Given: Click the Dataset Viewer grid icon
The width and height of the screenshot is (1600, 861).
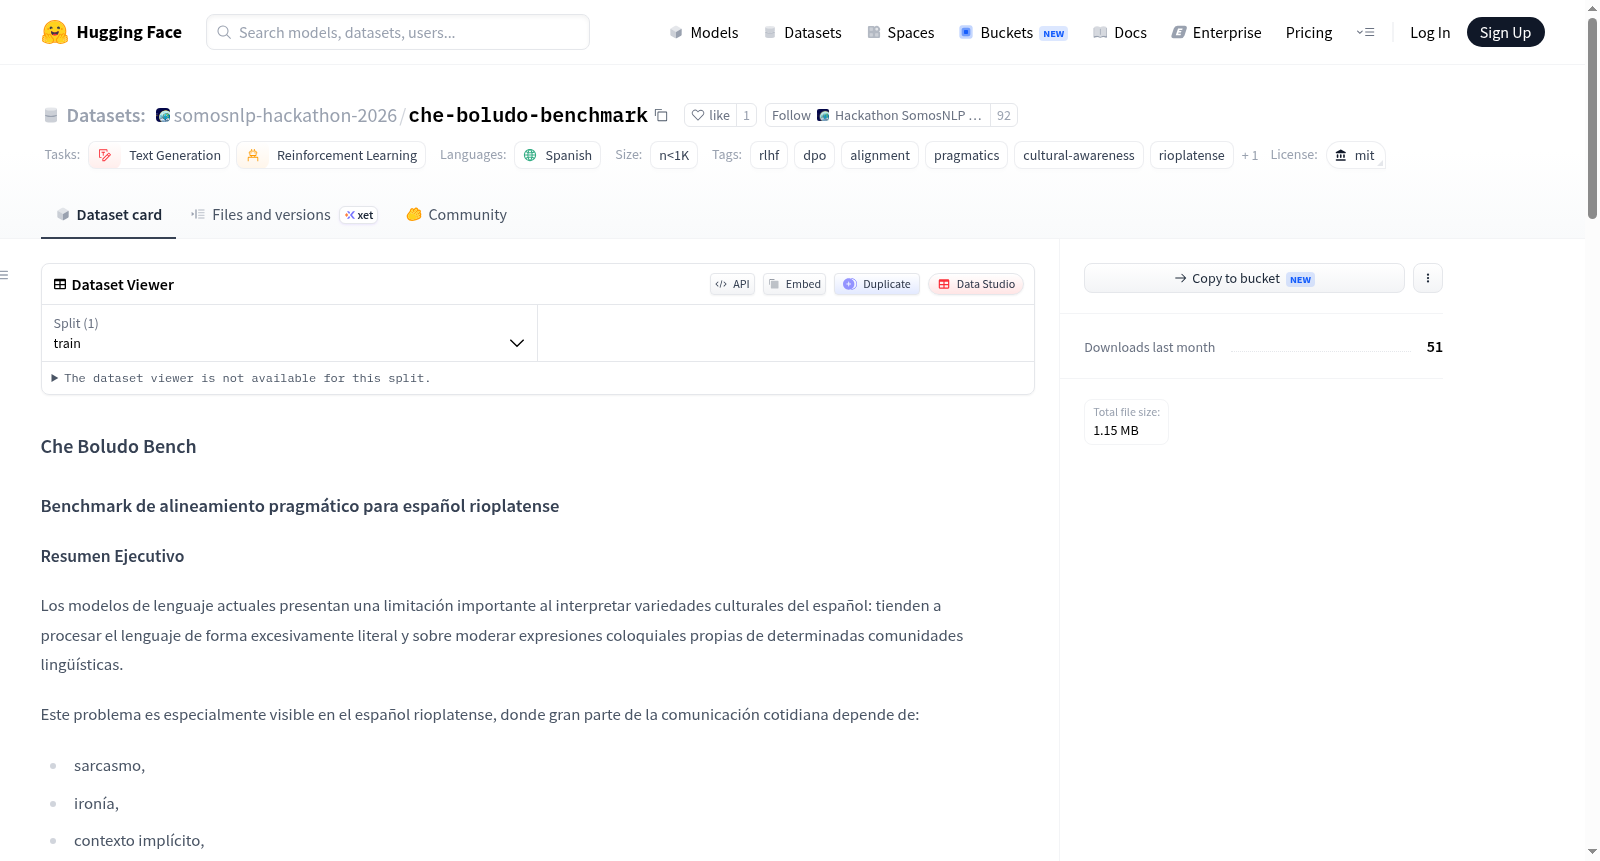Looking at the screenshot, I should click(x=60, y=284).
